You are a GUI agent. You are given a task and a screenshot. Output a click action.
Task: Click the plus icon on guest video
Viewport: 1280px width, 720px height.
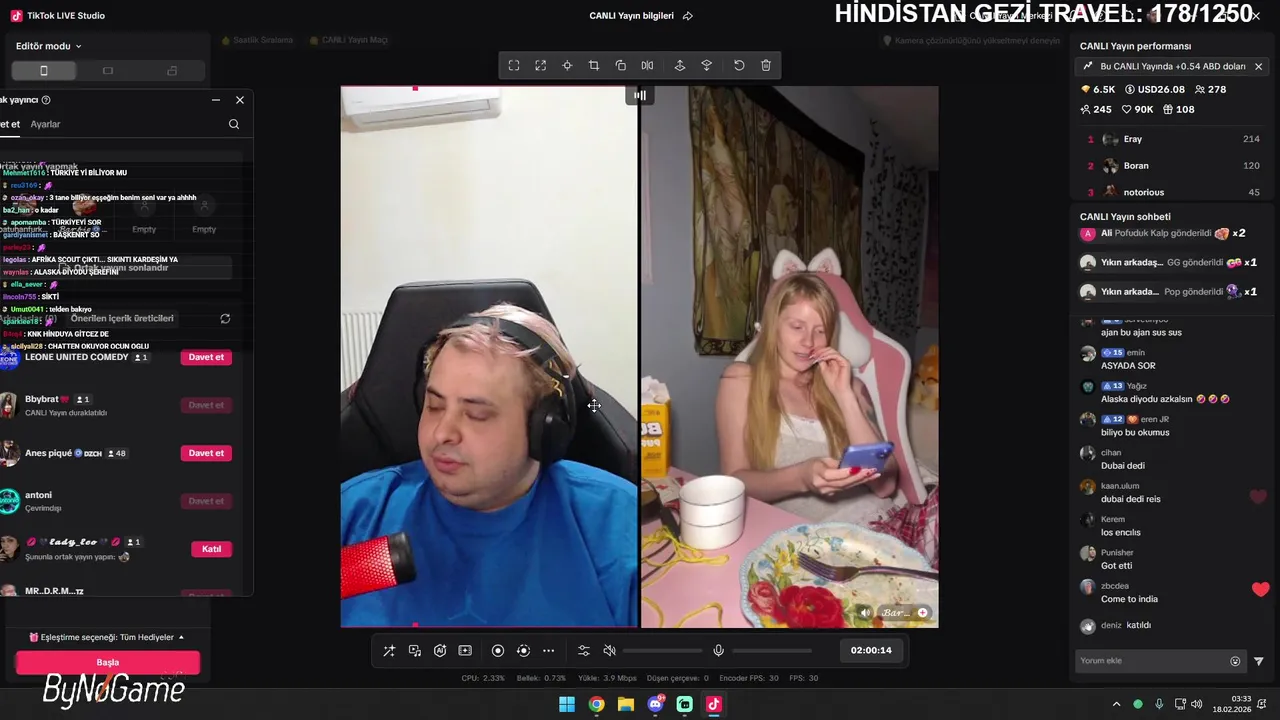tap(922, 613)
